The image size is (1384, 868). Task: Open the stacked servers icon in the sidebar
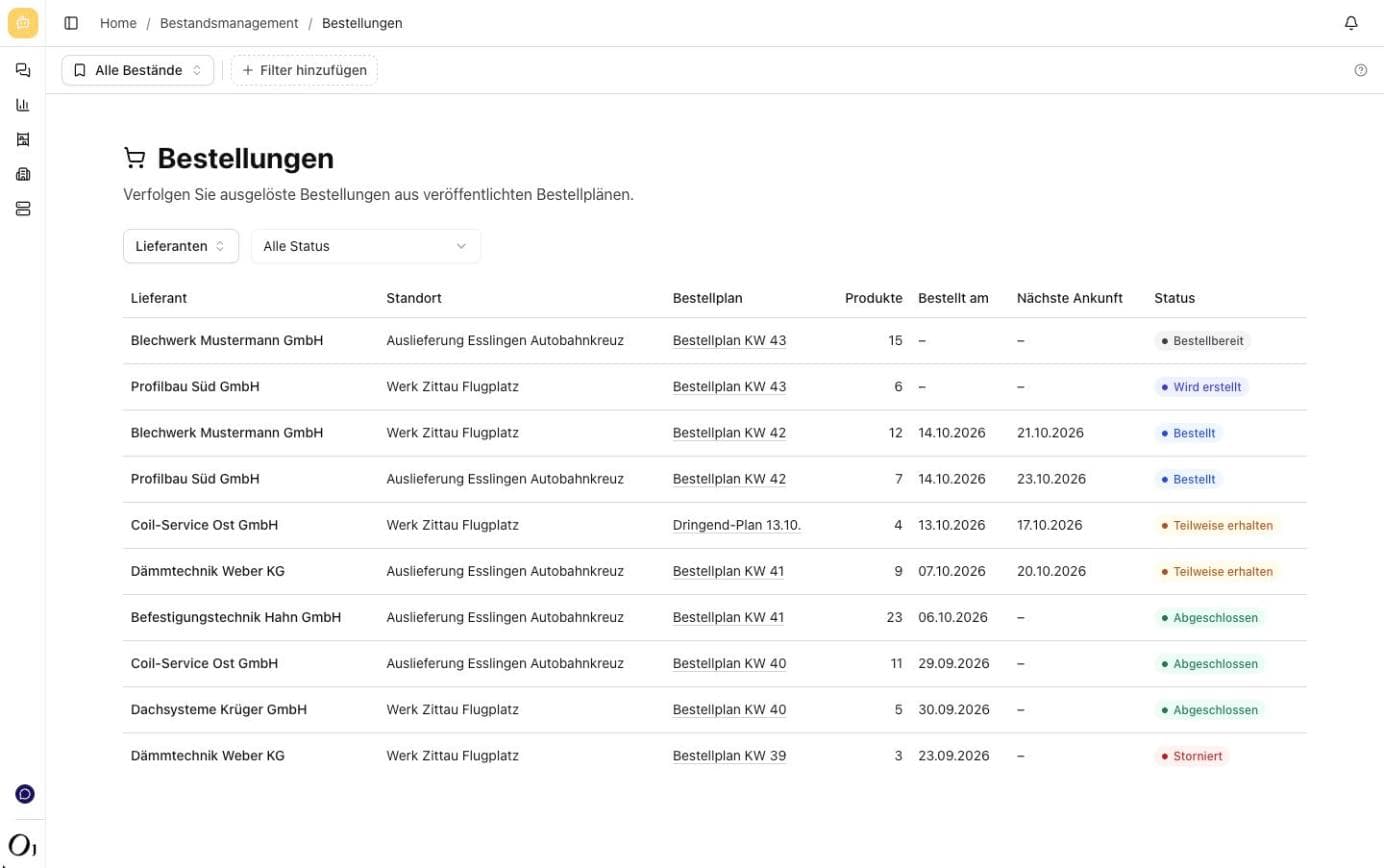[x=23, y=209]
